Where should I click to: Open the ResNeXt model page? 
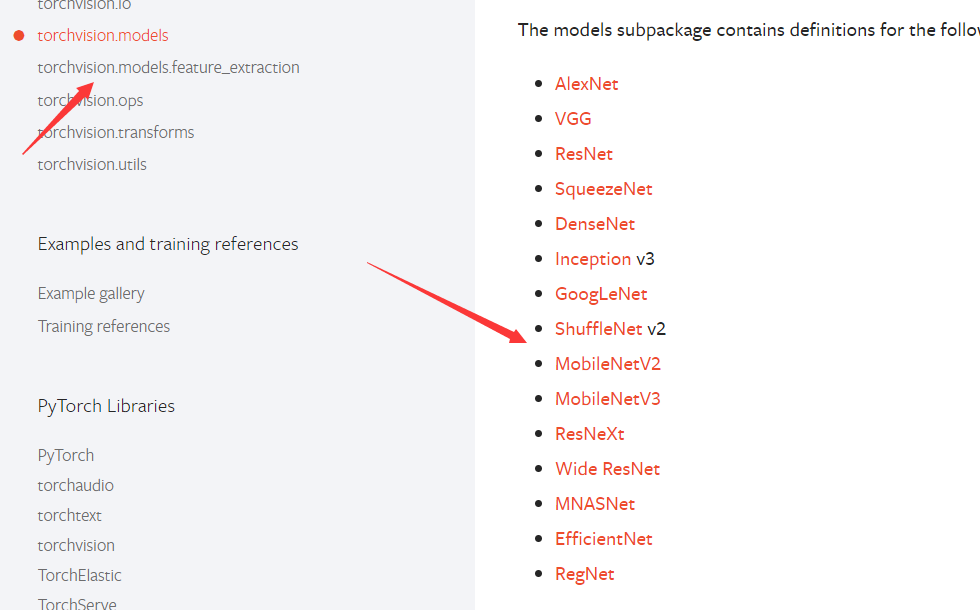(x=589, y=433)
